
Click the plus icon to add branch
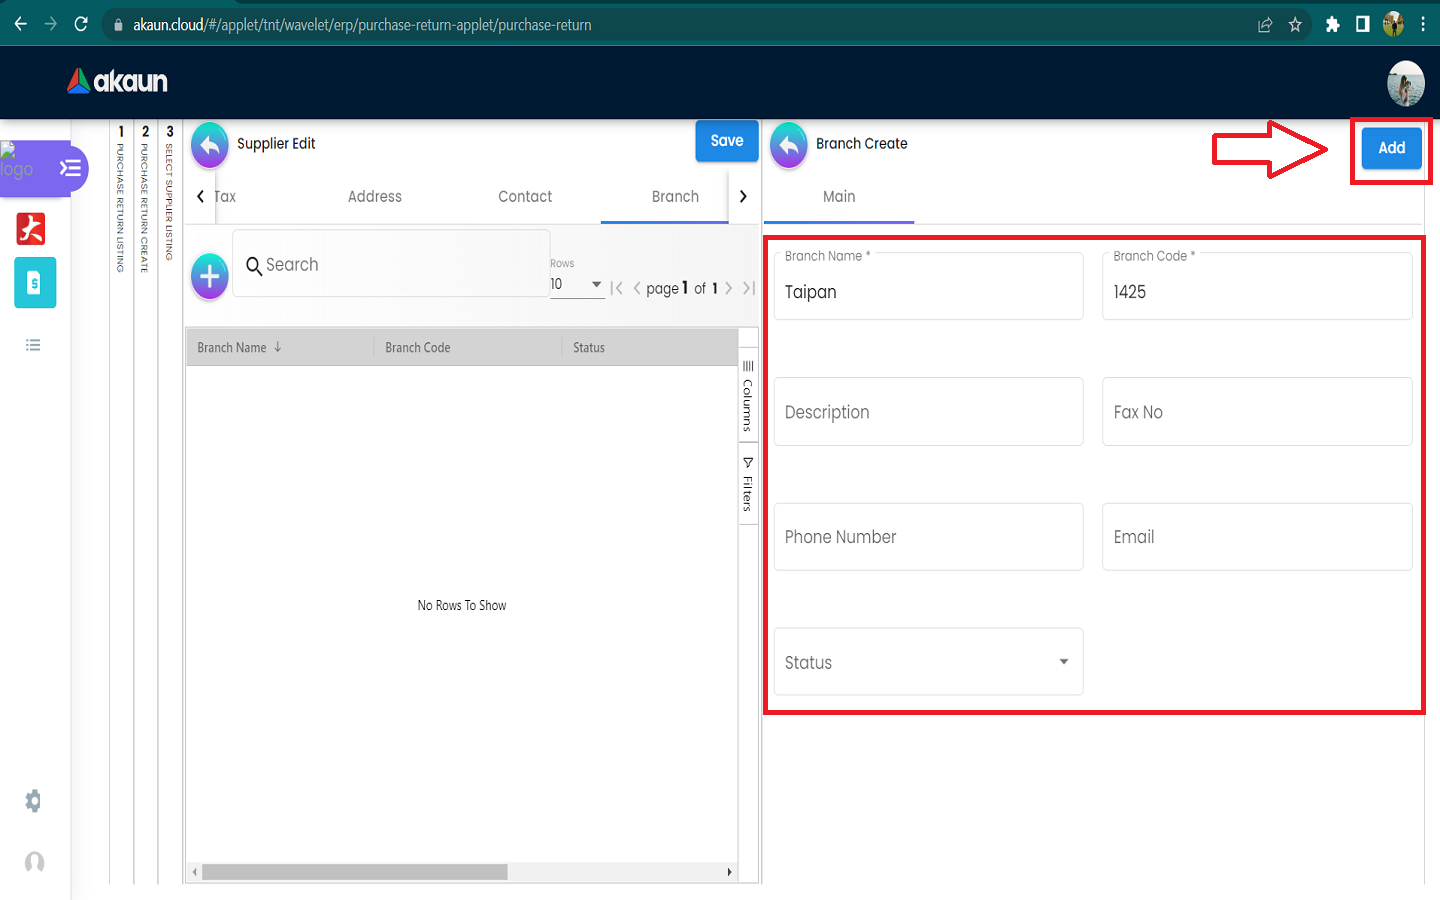(210, 276)
